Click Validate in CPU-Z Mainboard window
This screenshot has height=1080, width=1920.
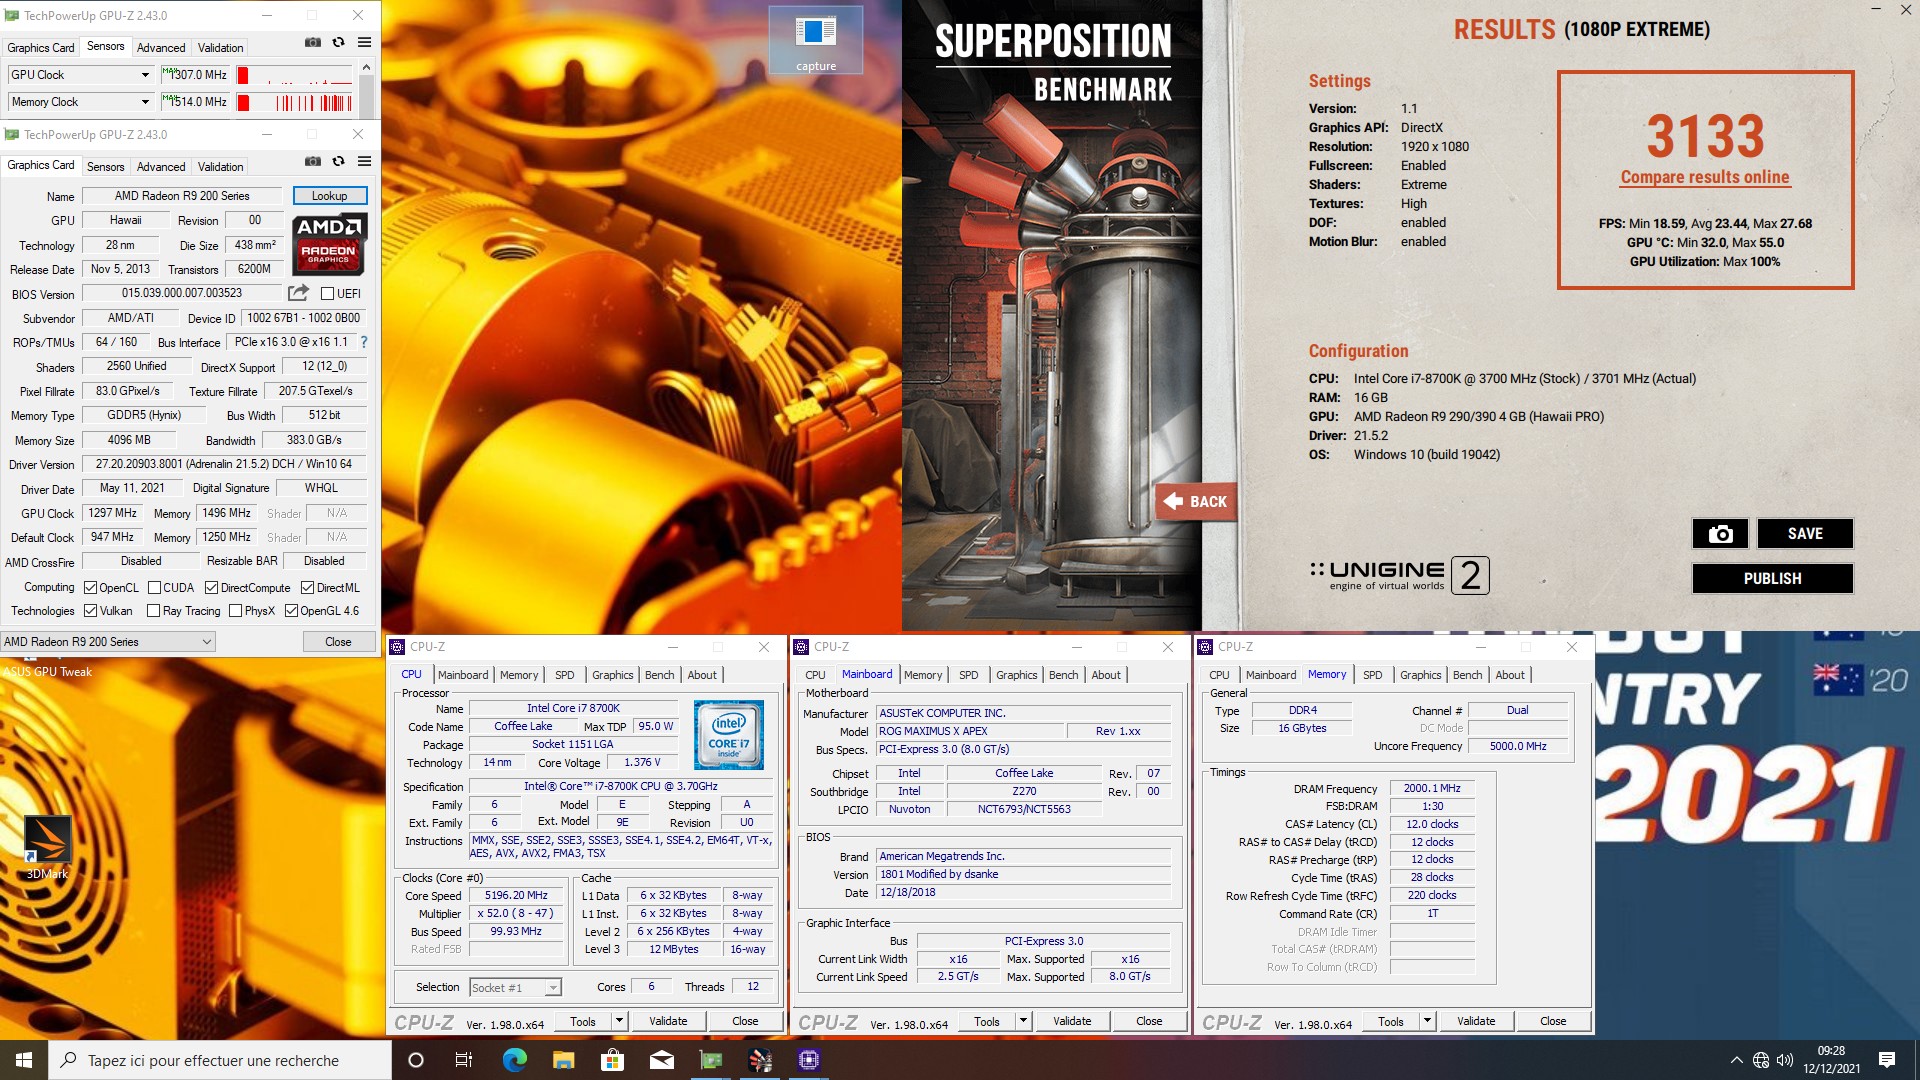[x=1072, y=1021]
